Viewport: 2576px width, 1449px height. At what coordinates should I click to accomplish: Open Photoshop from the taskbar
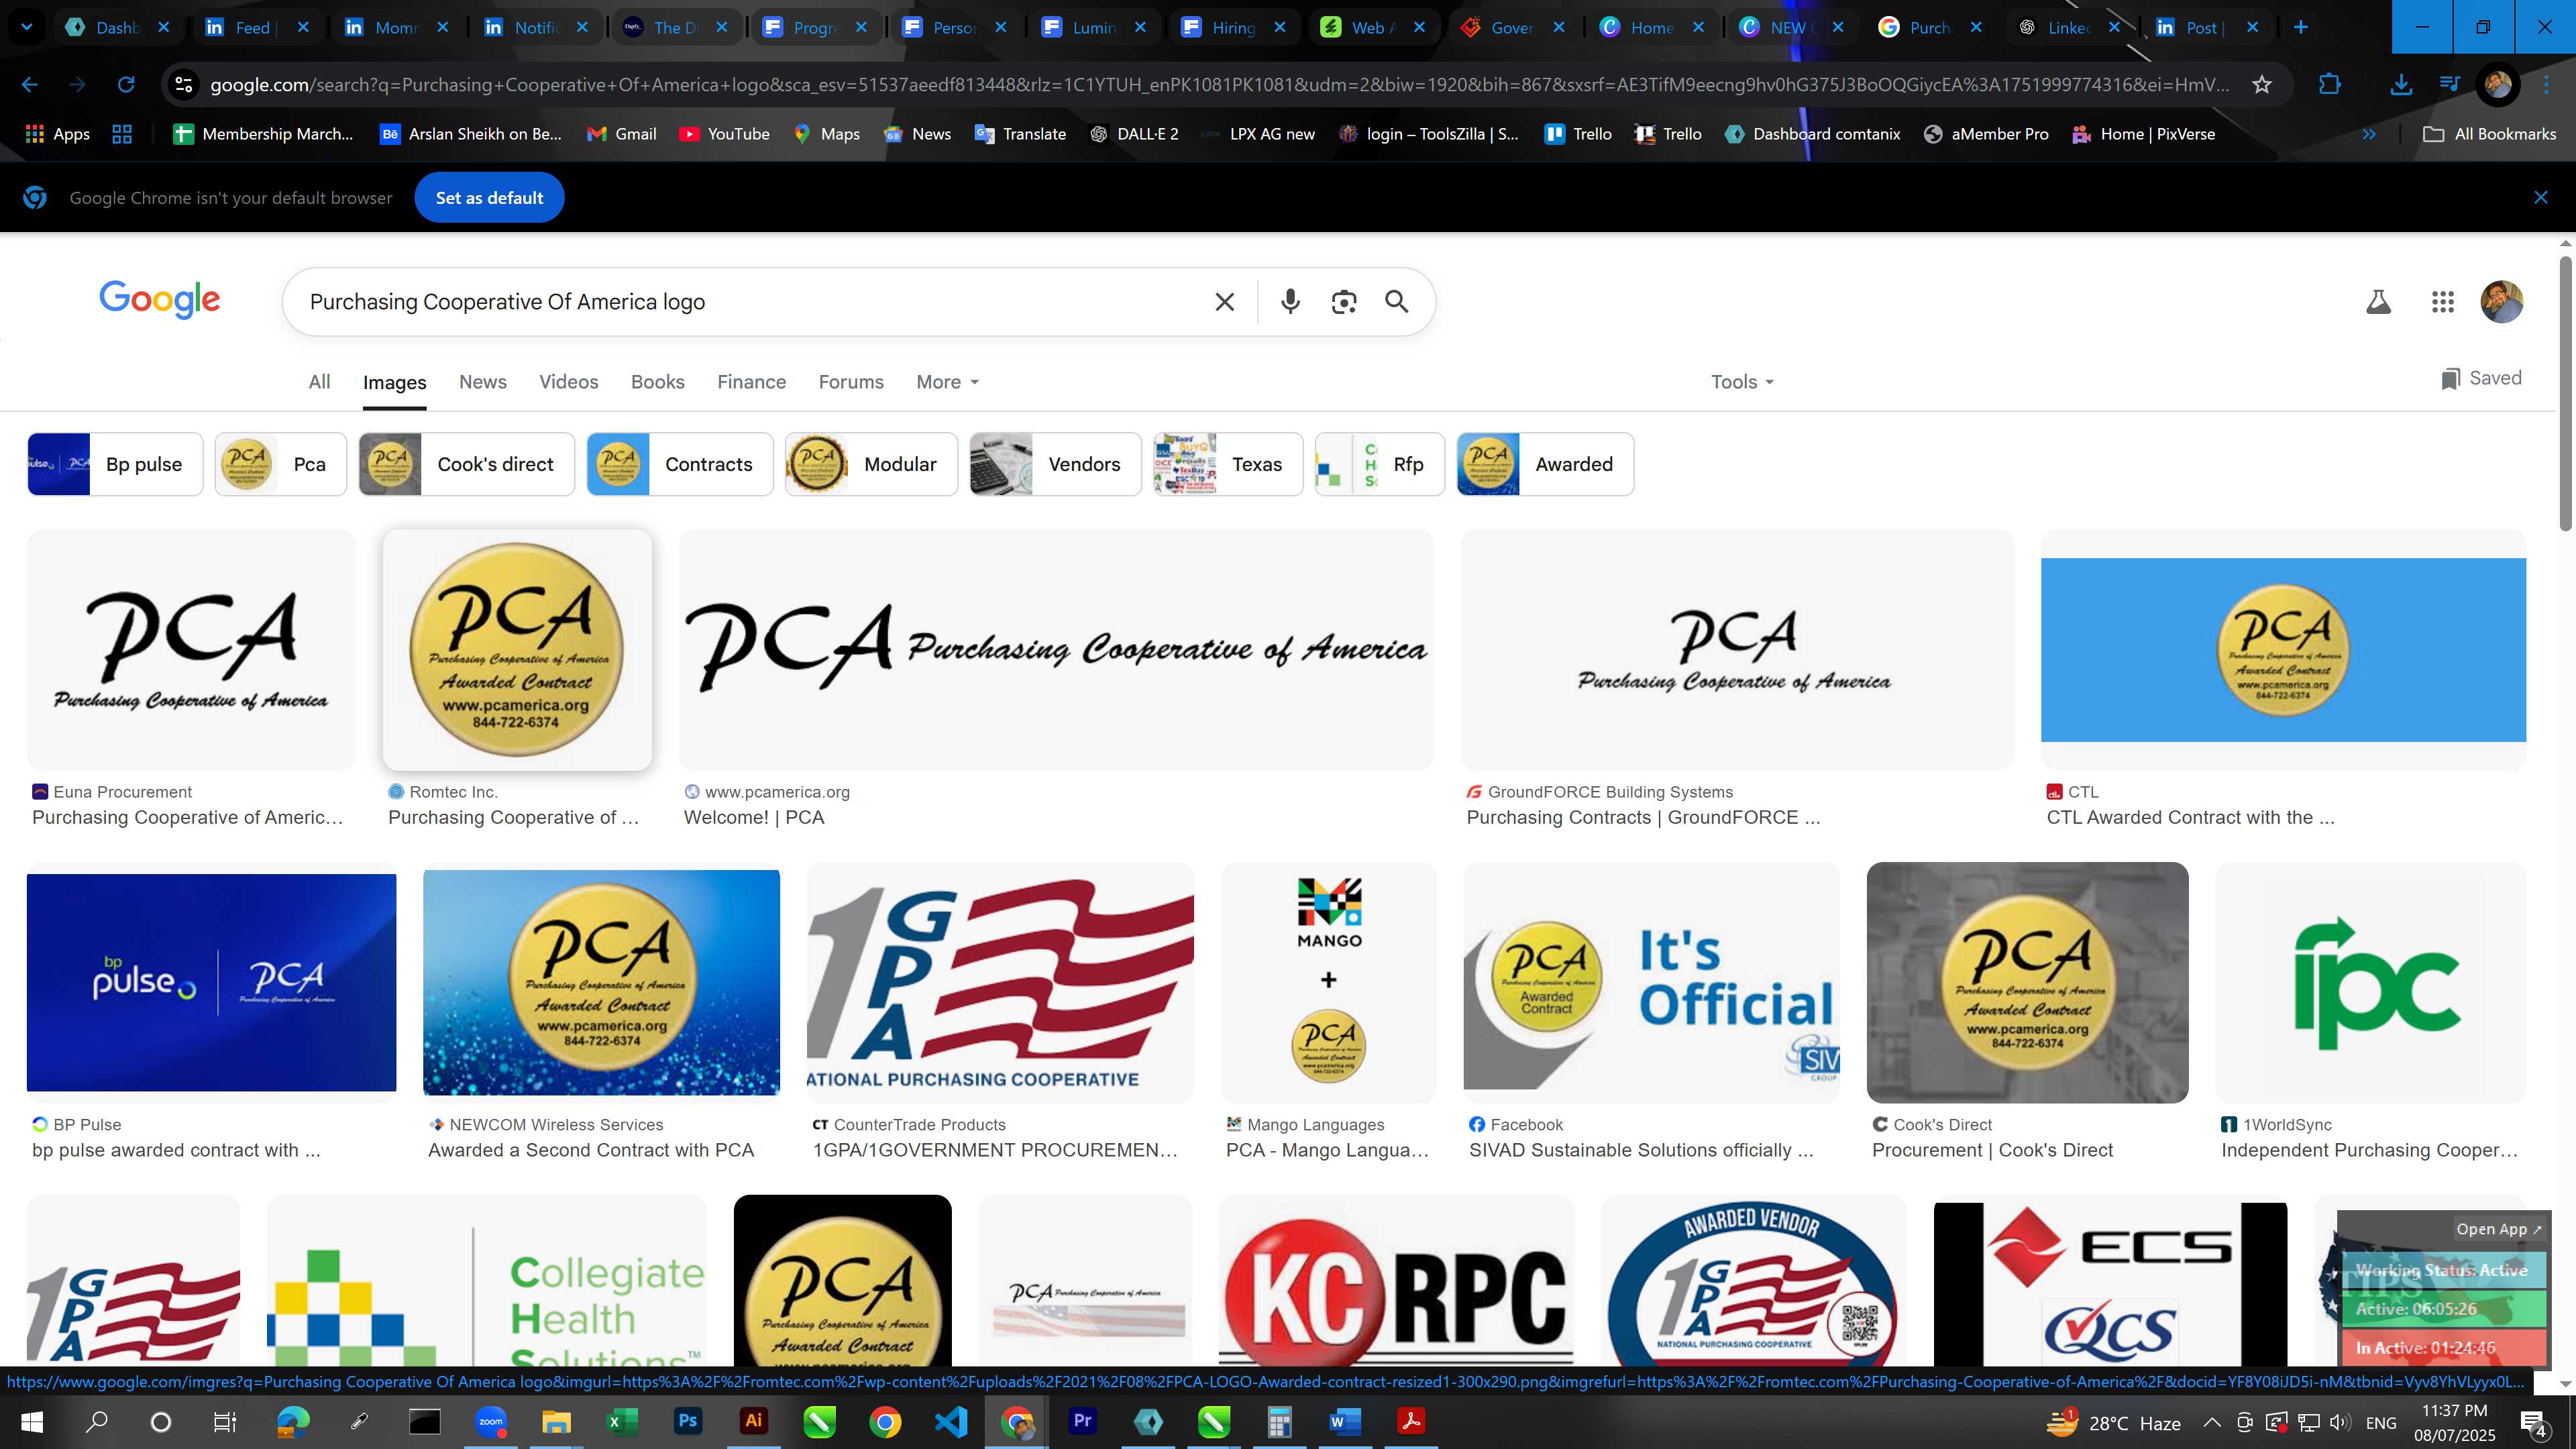click(x=688, y=1421)
